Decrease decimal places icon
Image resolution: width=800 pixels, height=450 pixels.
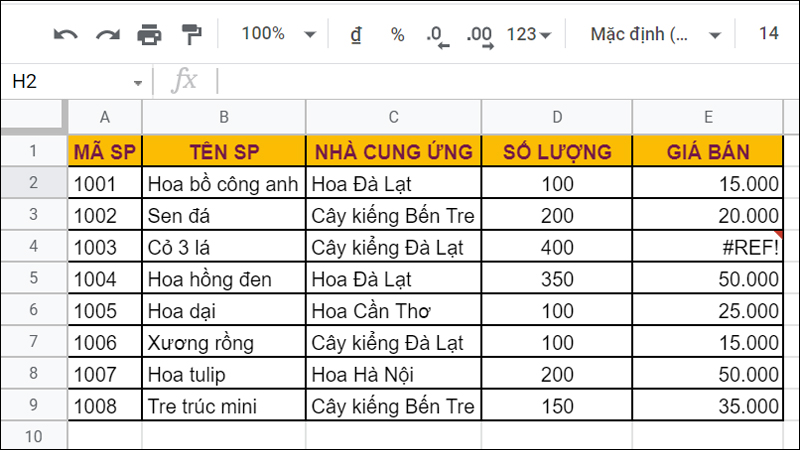coord(437,36)
